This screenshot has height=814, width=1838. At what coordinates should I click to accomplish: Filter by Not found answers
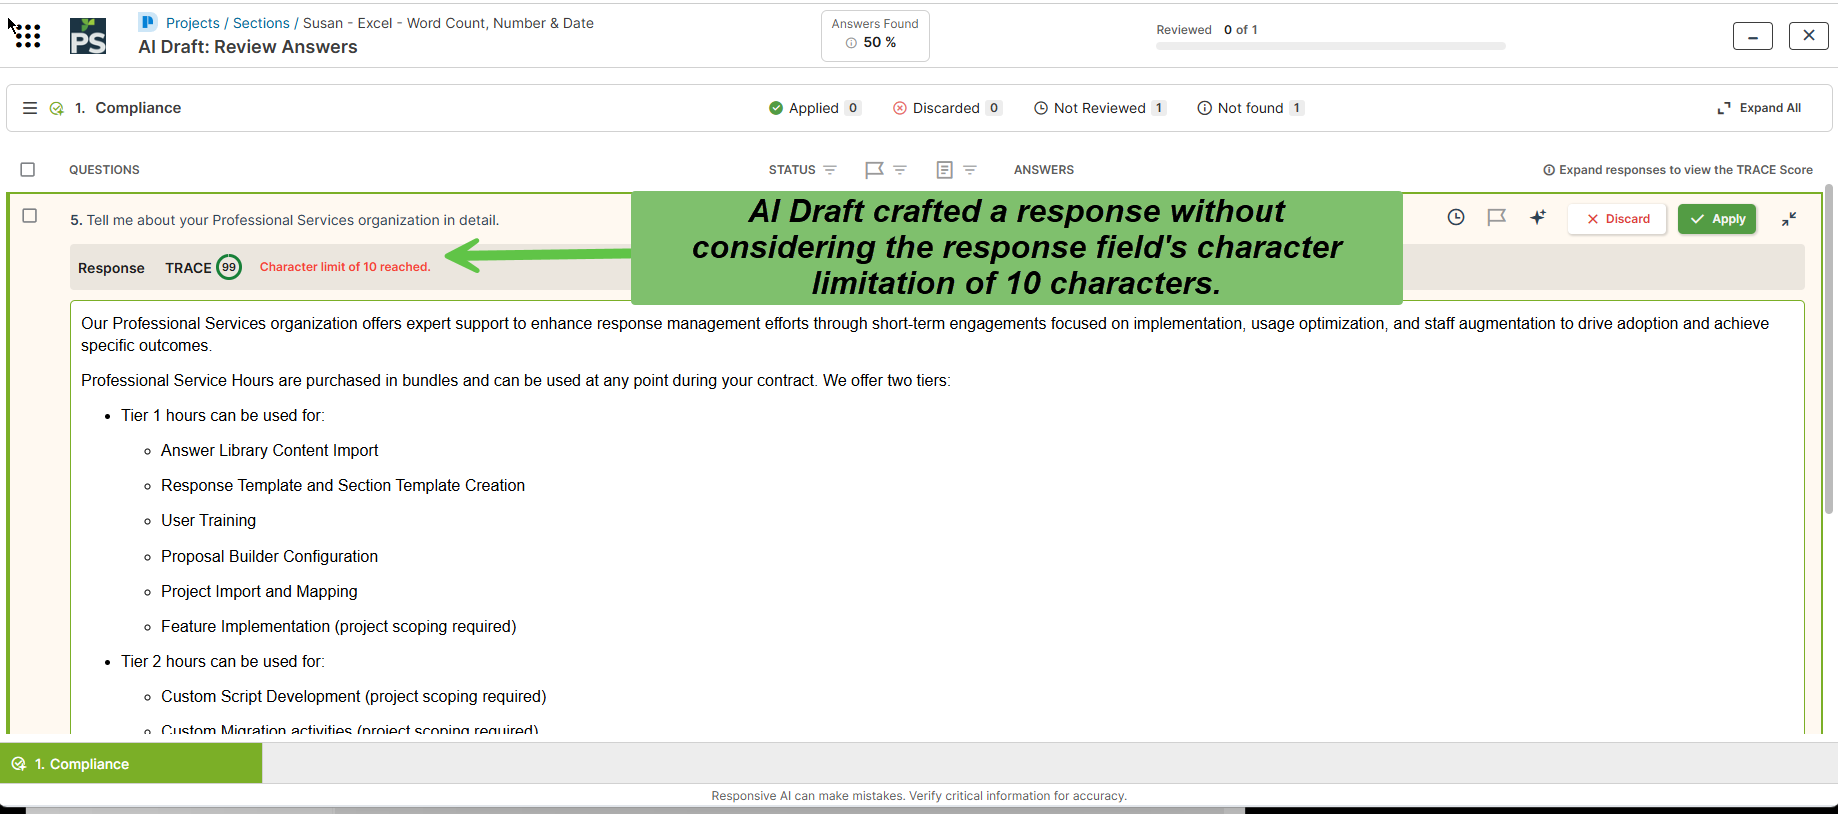[1251, 108]
